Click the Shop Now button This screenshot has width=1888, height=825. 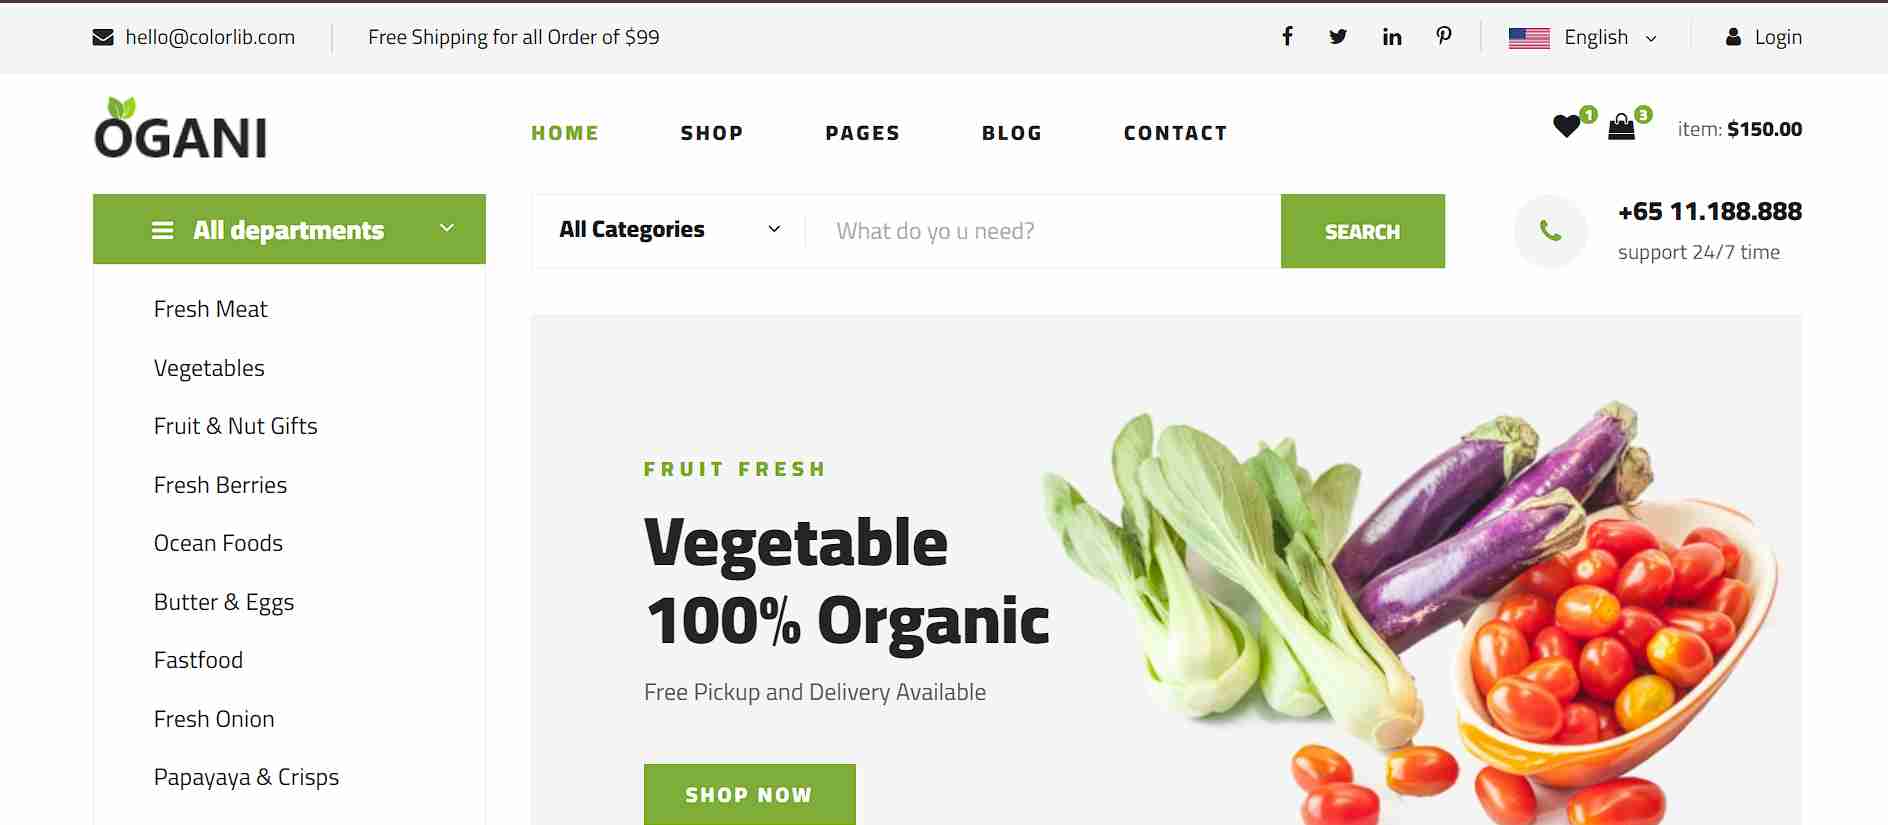(749, 794)
